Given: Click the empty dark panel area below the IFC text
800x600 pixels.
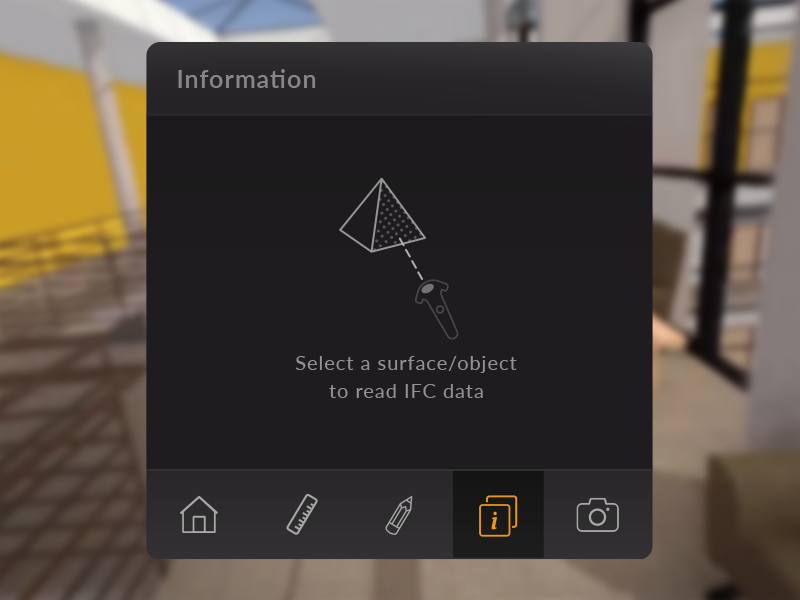Looking at the screenshot, I should pyautogui.click(x=399, y=436).
